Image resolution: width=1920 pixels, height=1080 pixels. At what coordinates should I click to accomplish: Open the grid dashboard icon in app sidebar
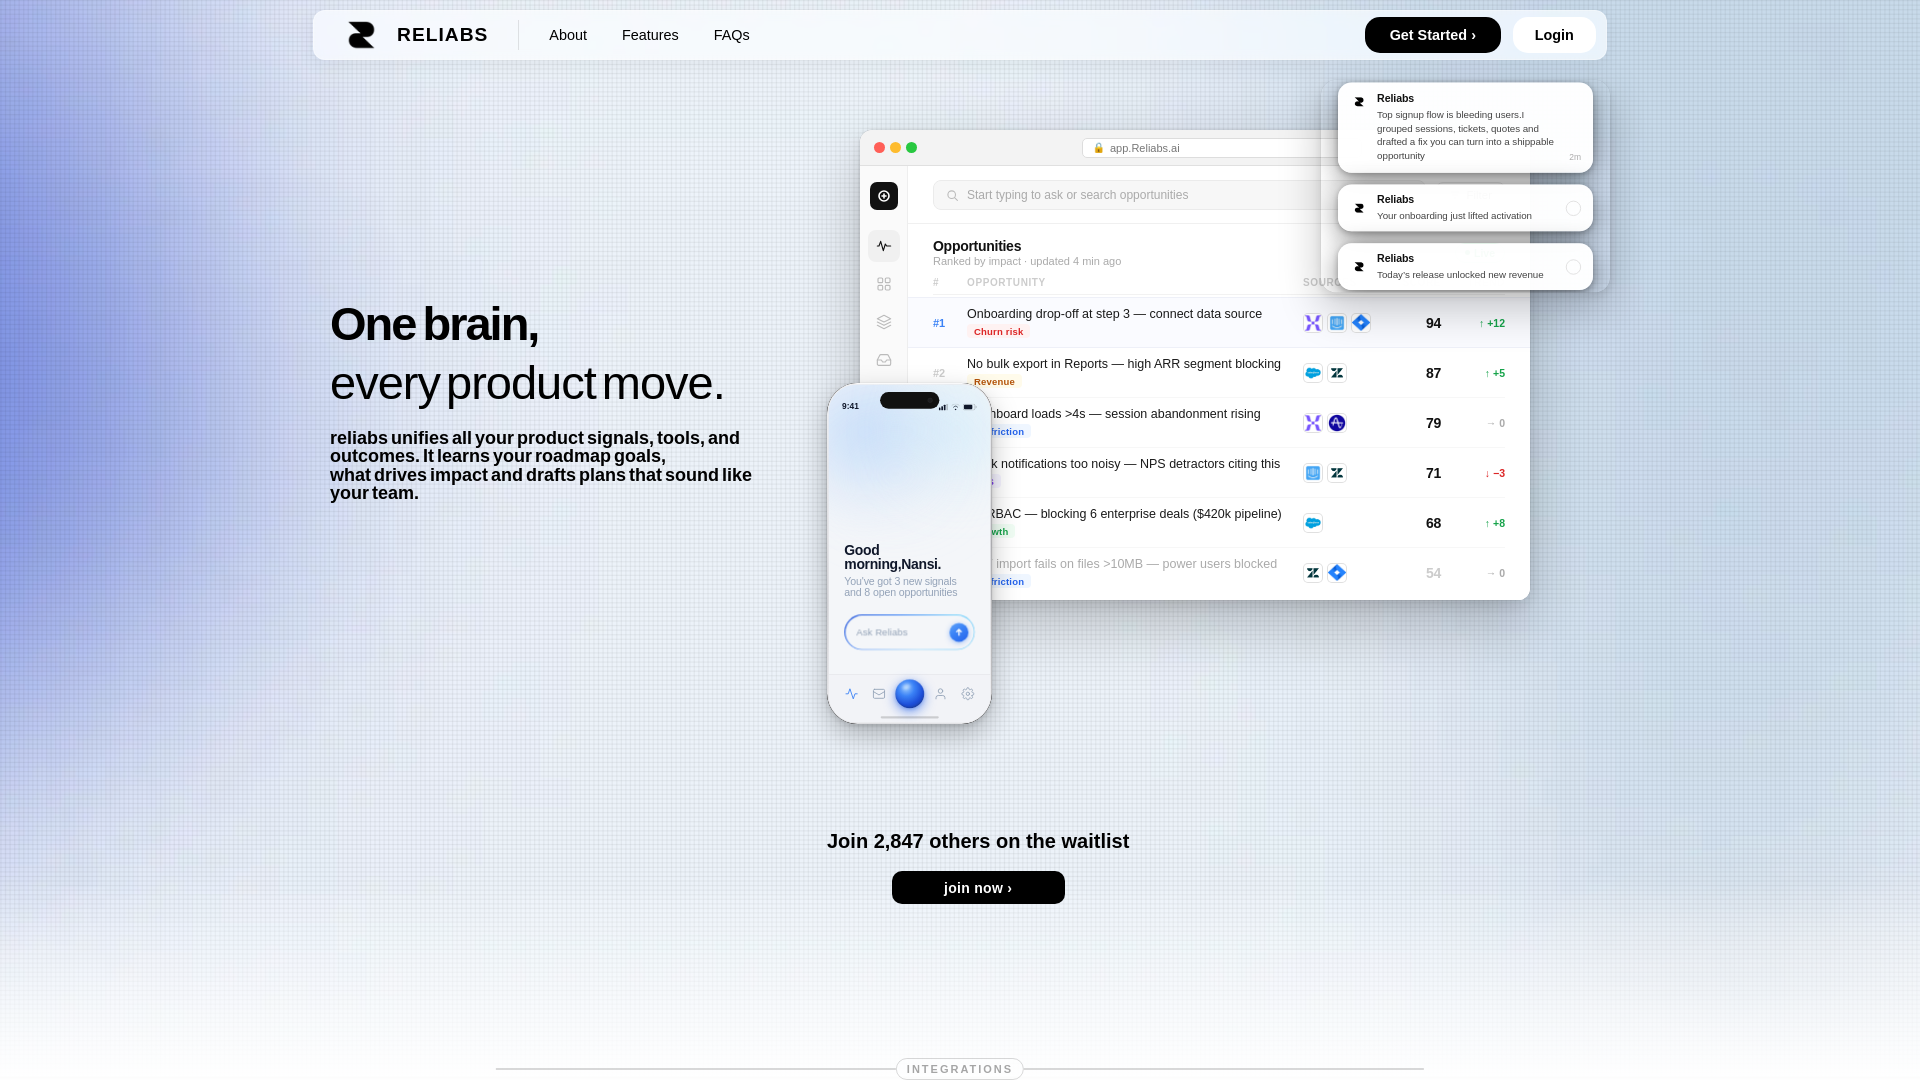[884, 285]
